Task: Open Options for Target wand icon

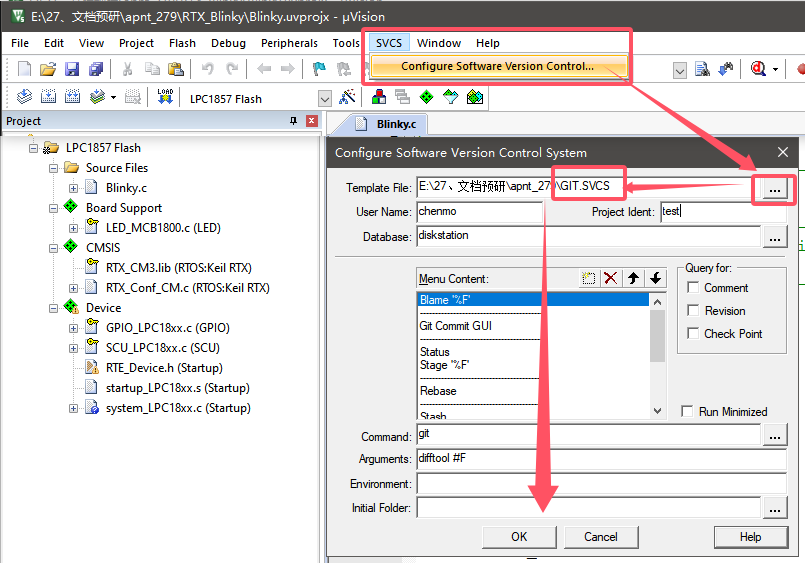Action: pyautogui.click(x=347, y=97)
